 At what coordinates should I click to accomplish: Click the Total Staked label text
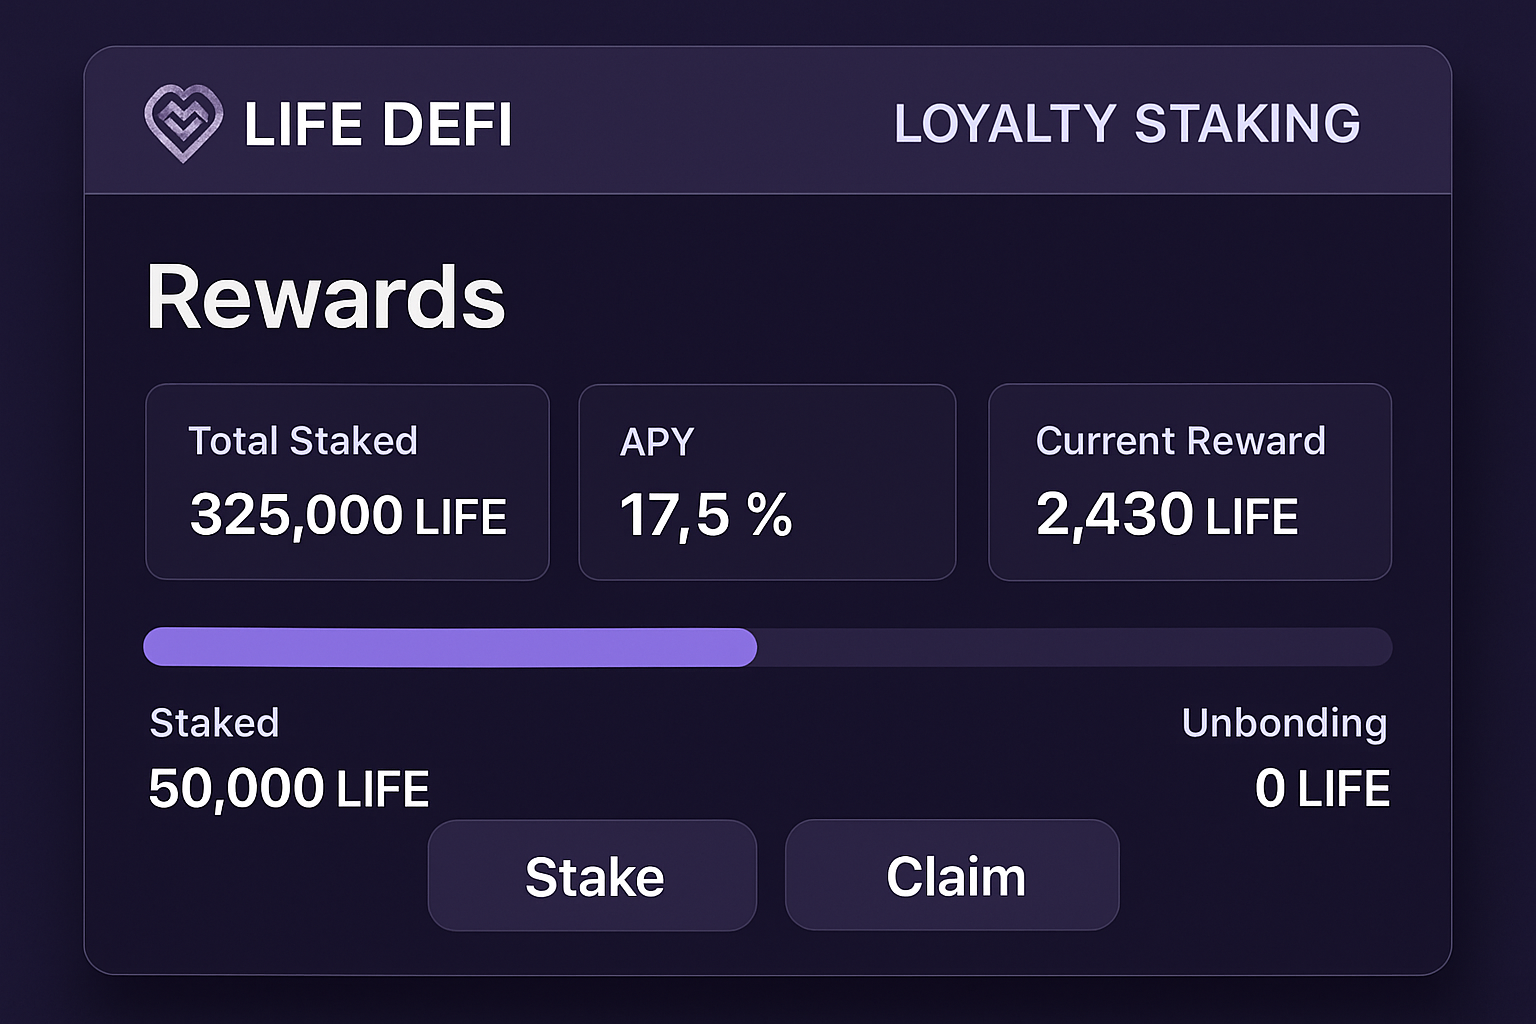[303, 440]
